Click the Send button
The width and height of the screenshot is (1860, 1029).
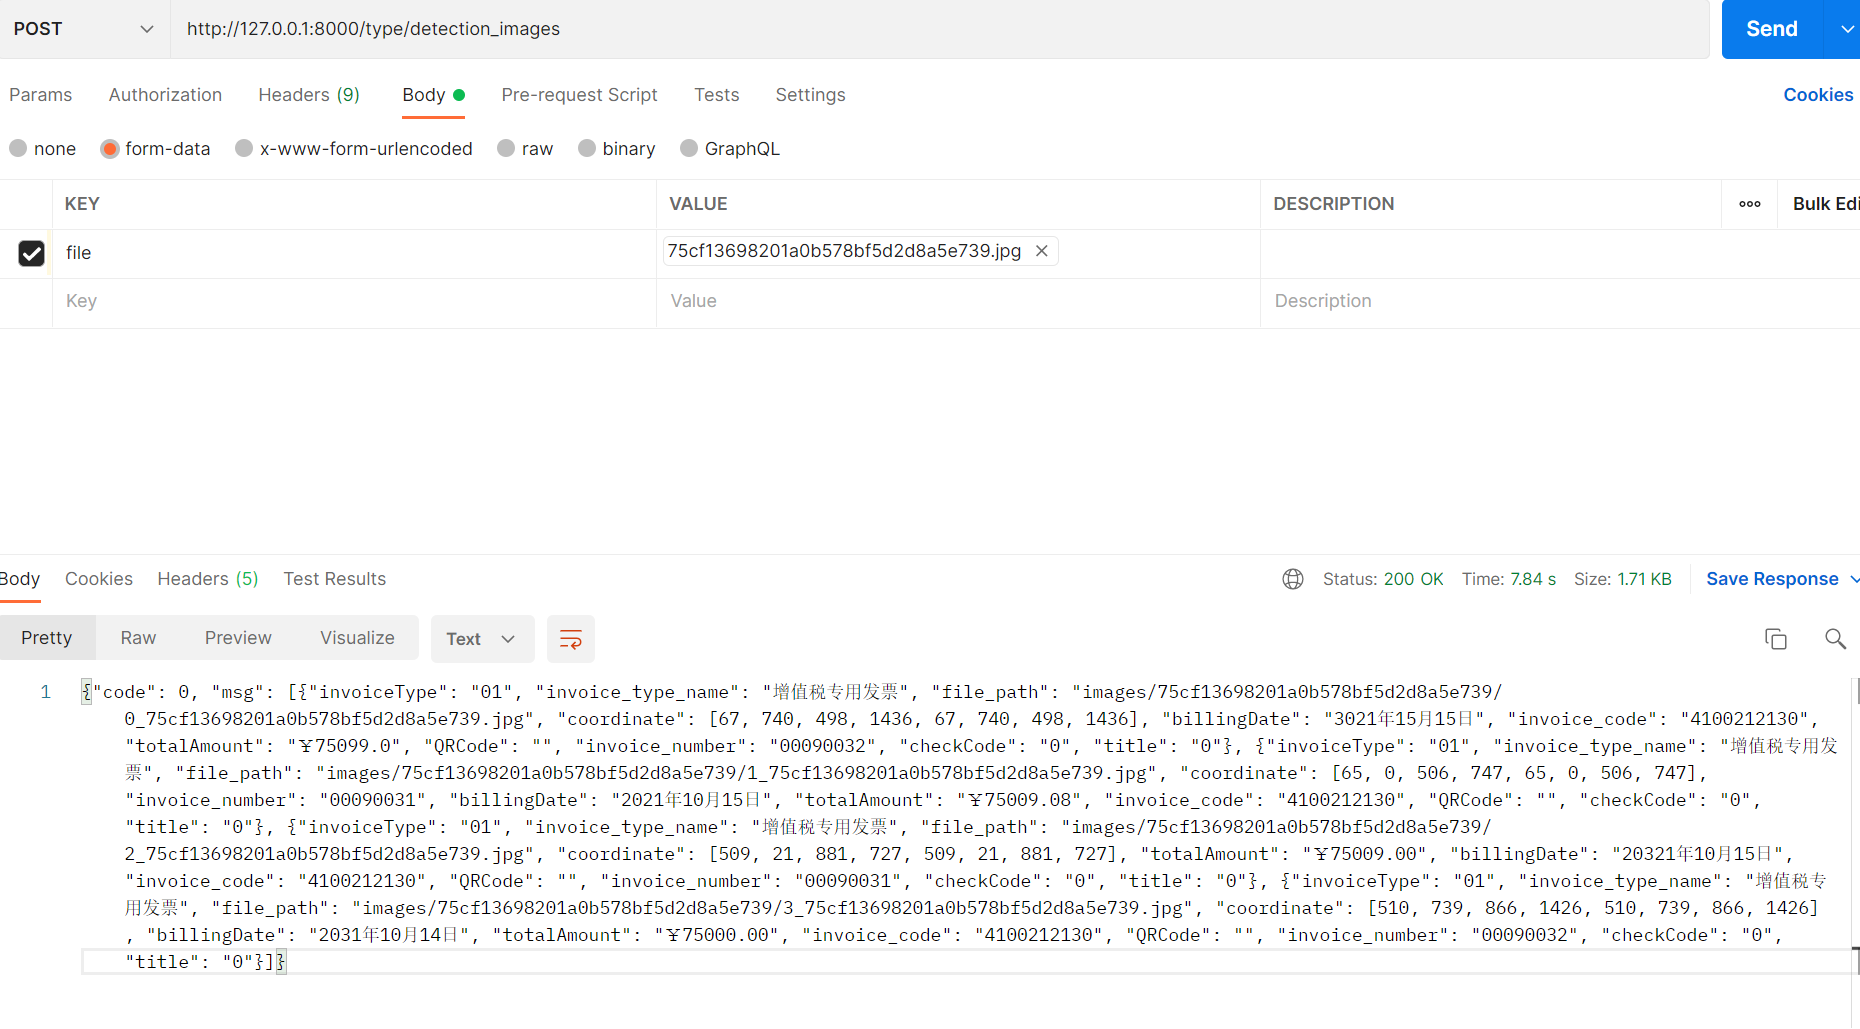[x=1772, y=29]
